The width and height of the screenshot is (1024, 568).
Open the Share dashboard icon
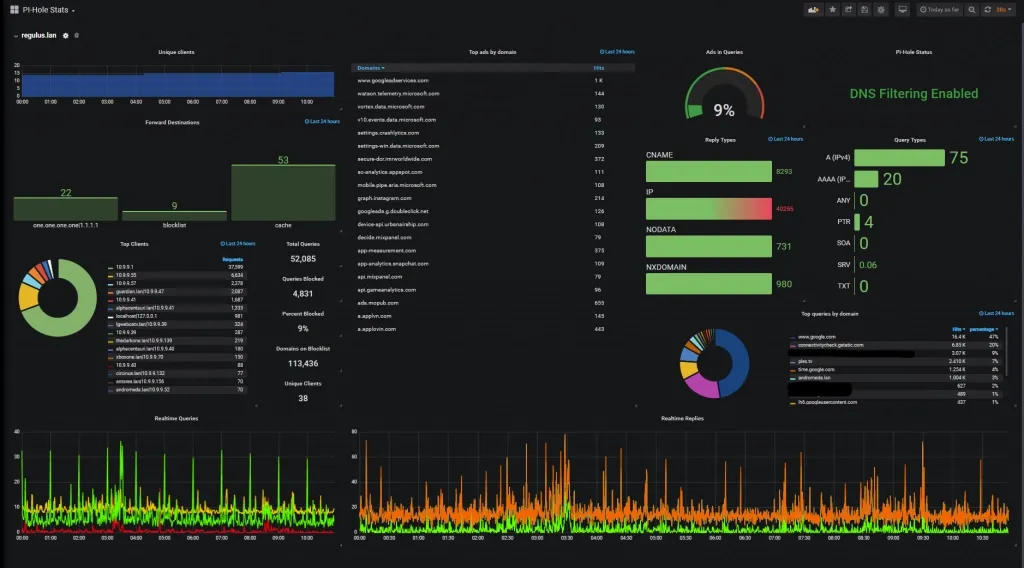pos(848,10)
